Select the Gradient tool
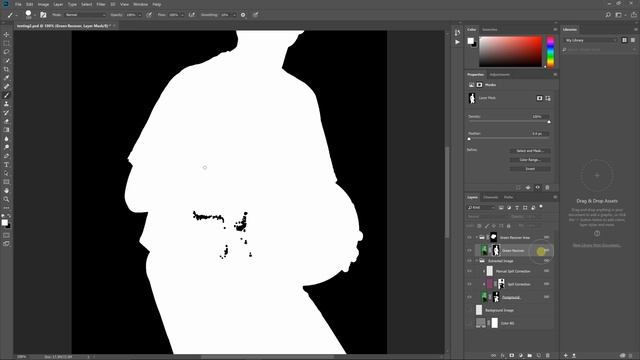This screenshot has height=360, width=640. pos(6,130)
